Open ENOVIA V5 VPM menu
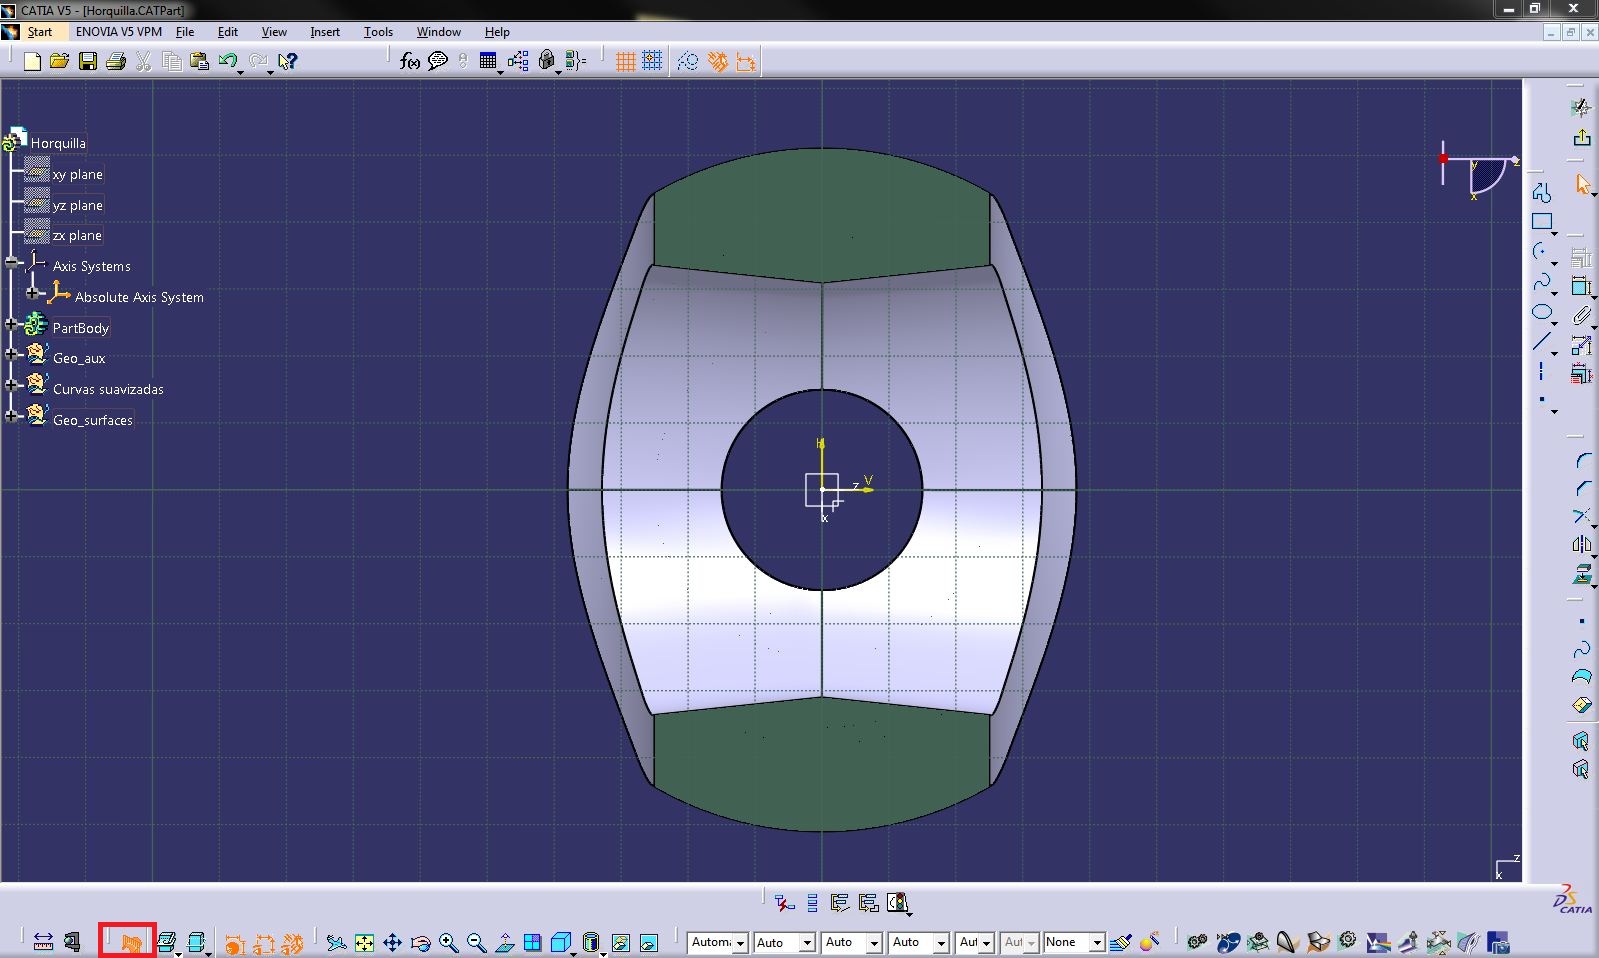Viewport: 1599px width, 958px height. [118, 32]
